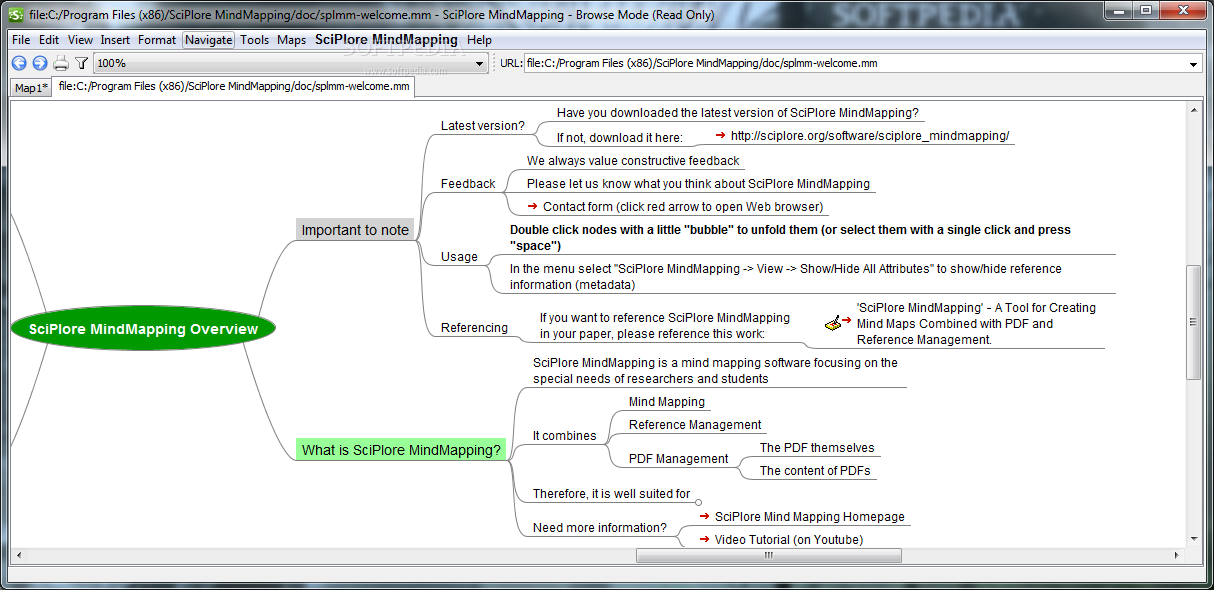Open the URL history dropdown arrow

(1193, 64)
